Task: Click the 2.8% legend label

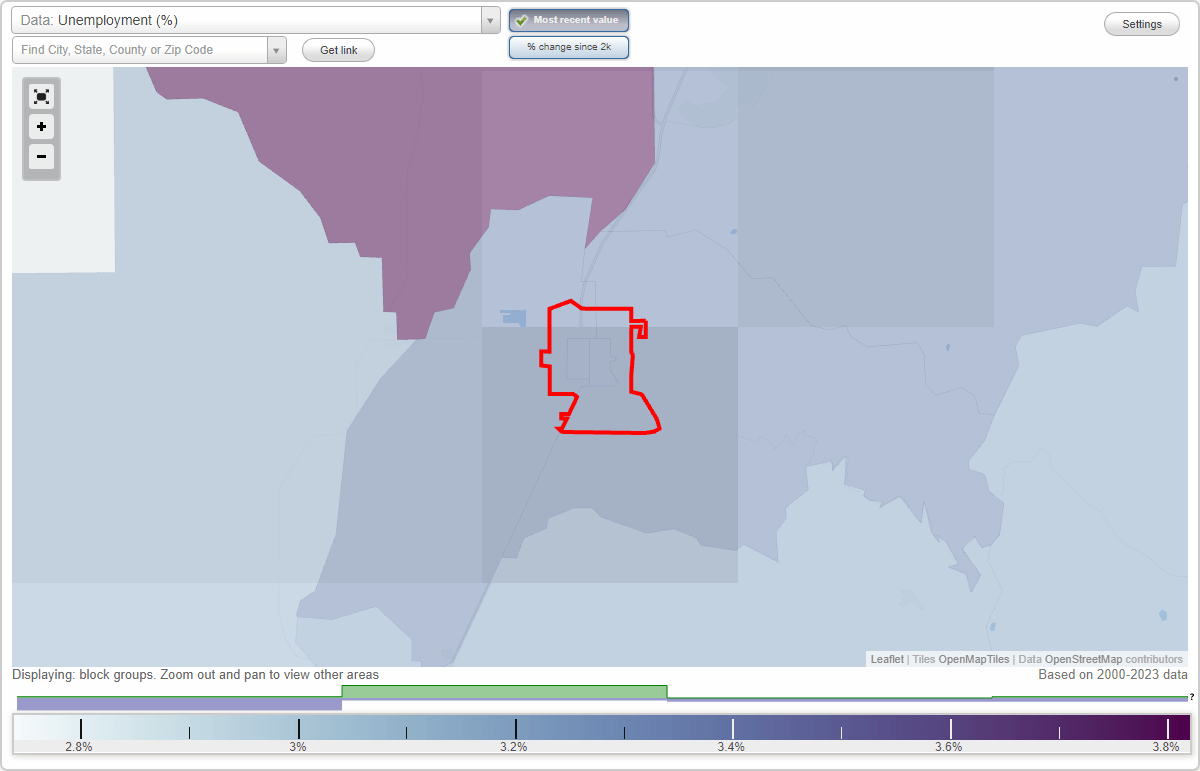Action: 79,747
